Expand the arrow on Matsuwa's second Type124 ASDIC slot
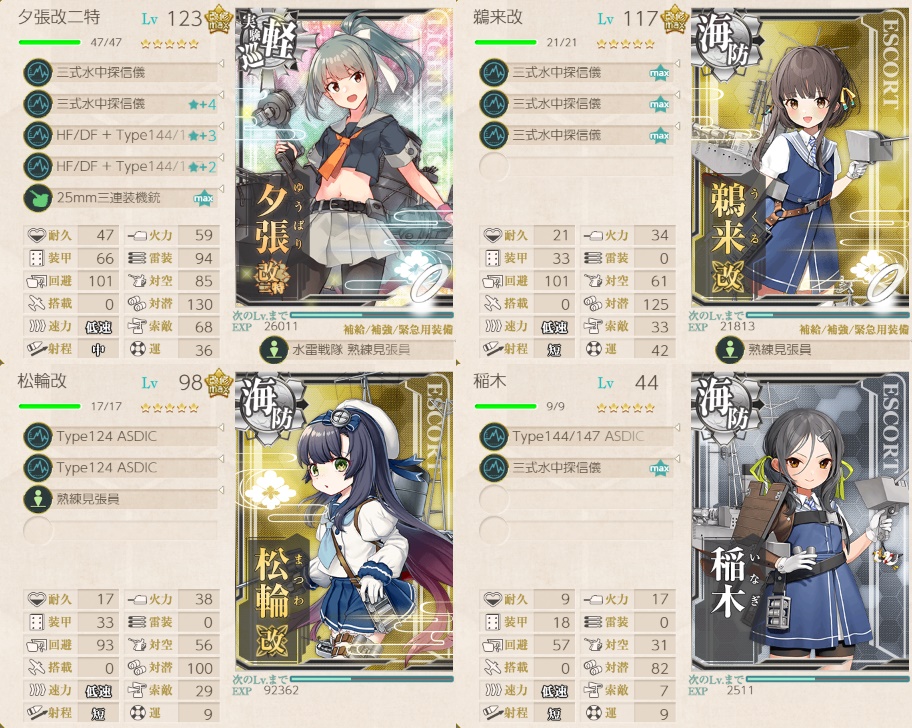This screenshot has width=912, height=728. [221, 458]
